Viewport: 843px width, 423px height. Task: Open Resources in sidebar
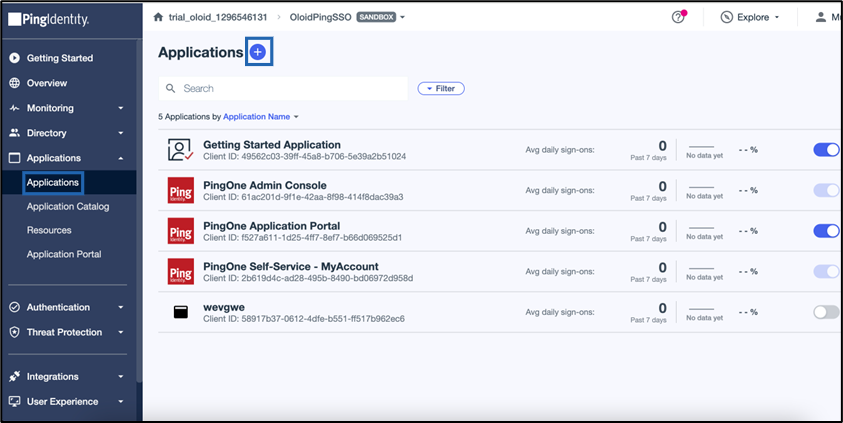point(49,230)
